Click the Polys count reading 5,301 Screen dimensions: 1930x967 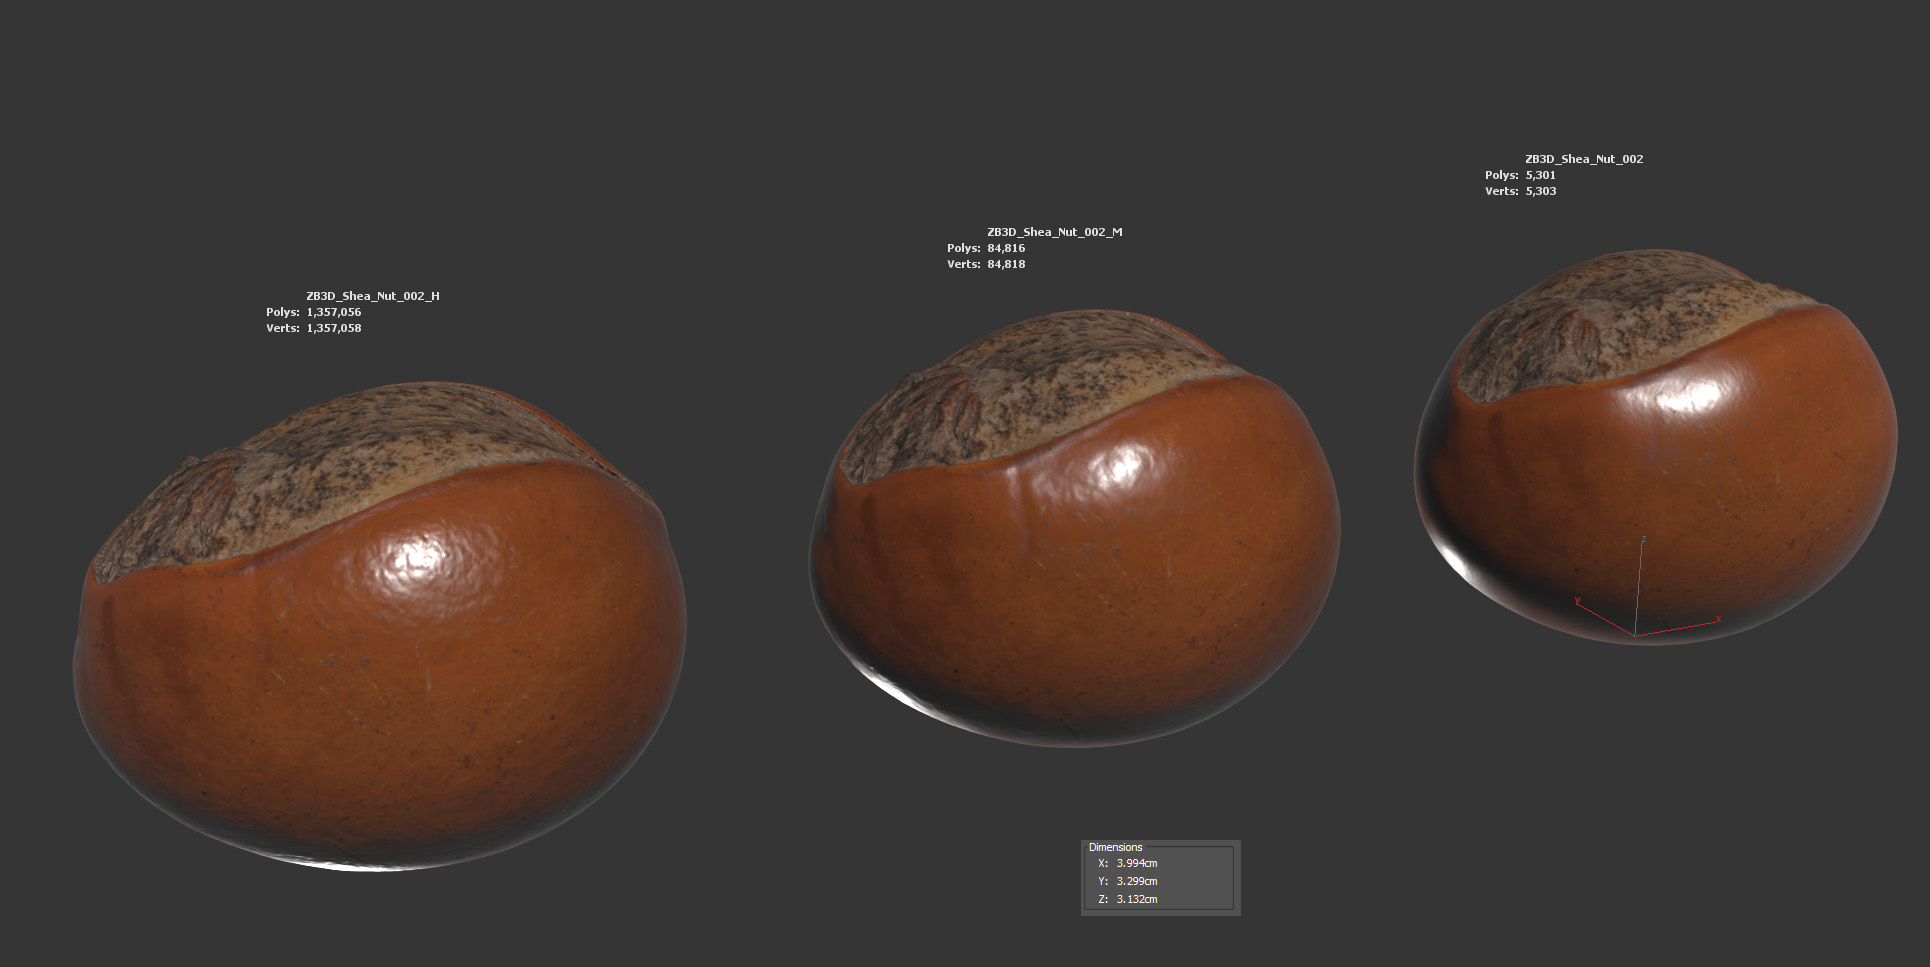click(1540, 175)
